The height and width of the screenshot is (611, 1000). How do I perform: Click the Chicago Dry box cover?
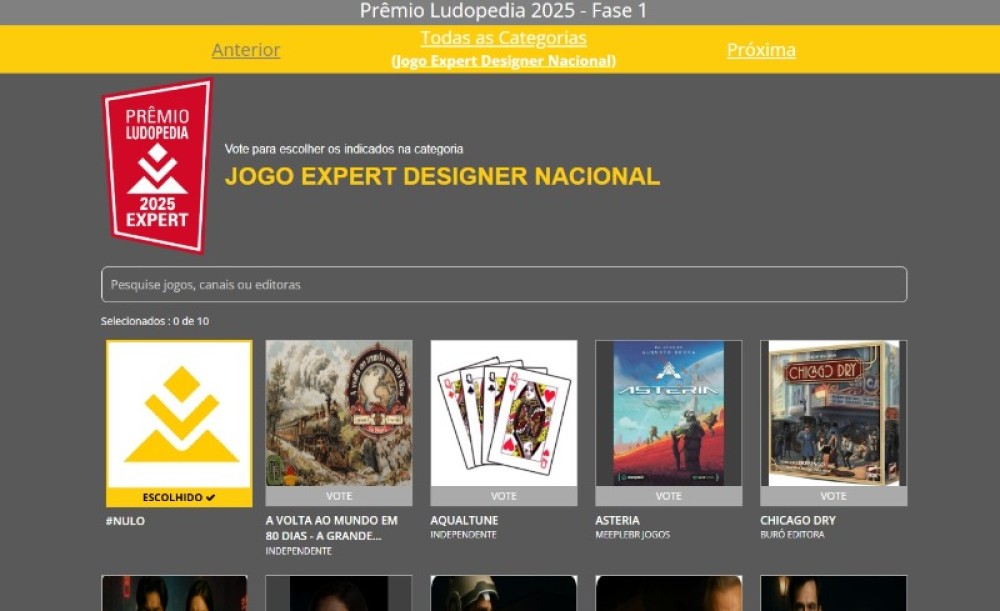click(x=833, y=413)
